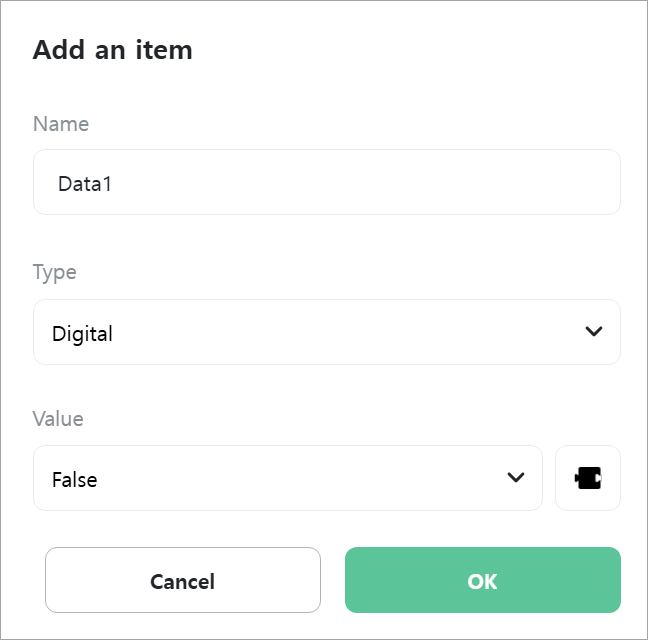Switch value input to block mode
Screen dimensions: 648x640
tap(588, 478)
